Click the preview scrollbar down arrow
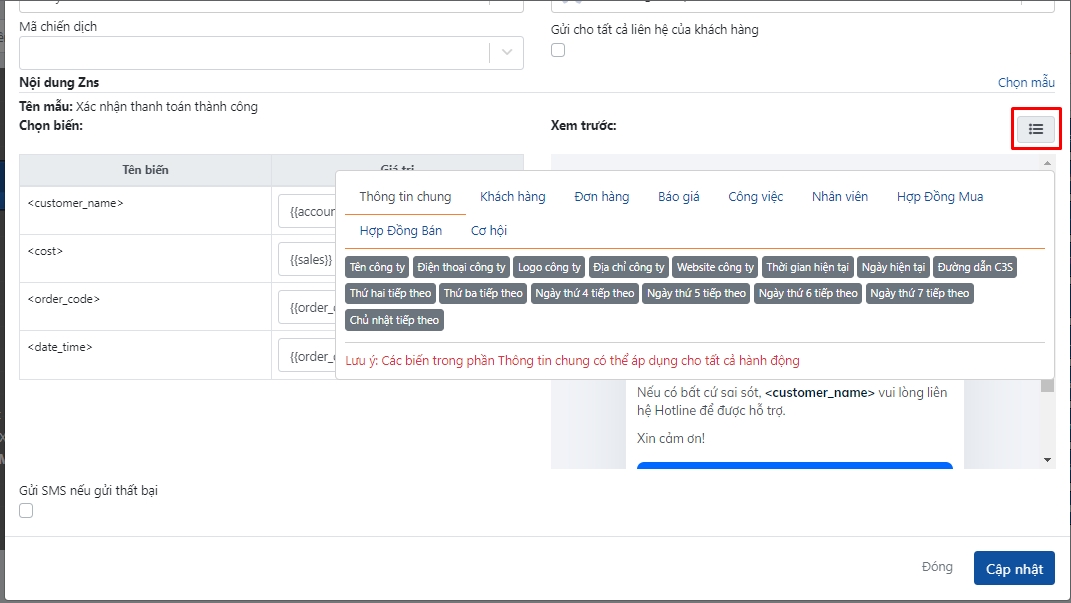 pyautogui.click(x=1047, y=459)
